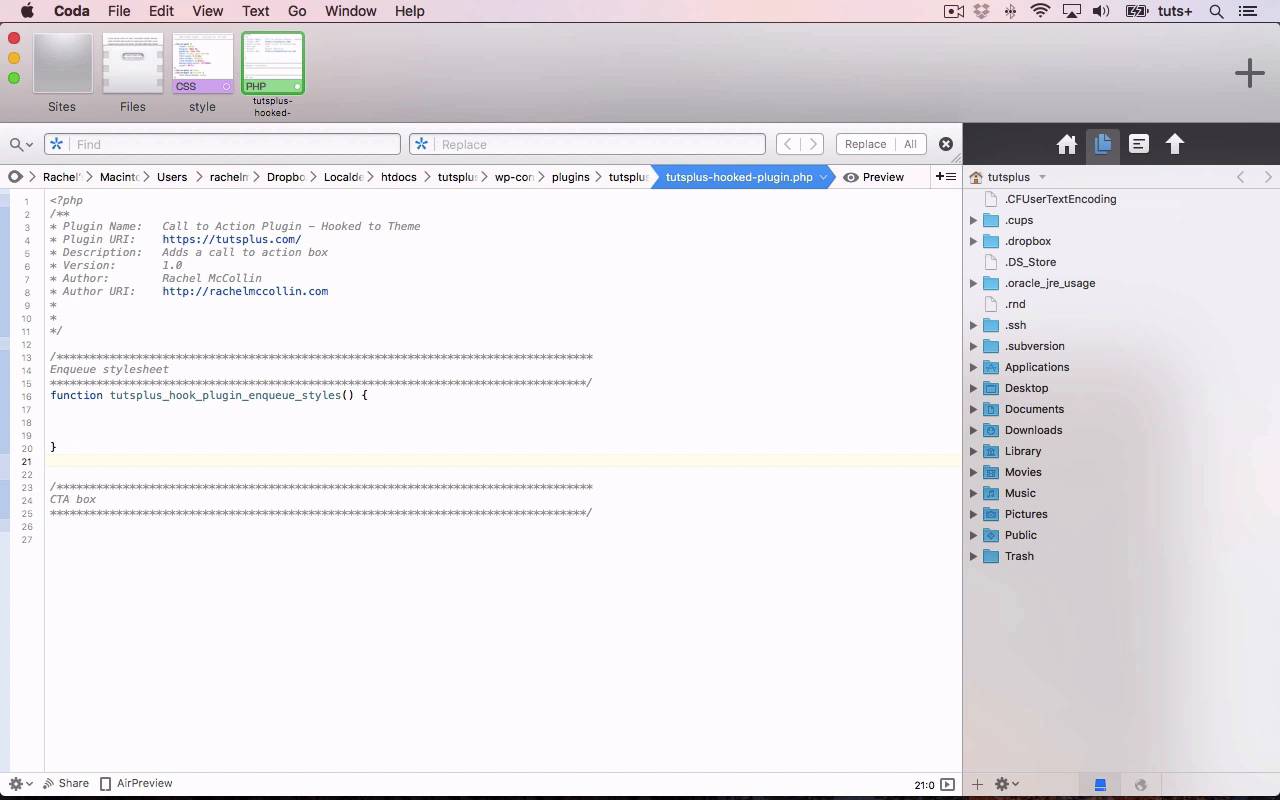The width and height of the screenshot is (1280, 800).
Task: Toggle the Replace field wildcard asterisk icon
Action: point(422,144)
